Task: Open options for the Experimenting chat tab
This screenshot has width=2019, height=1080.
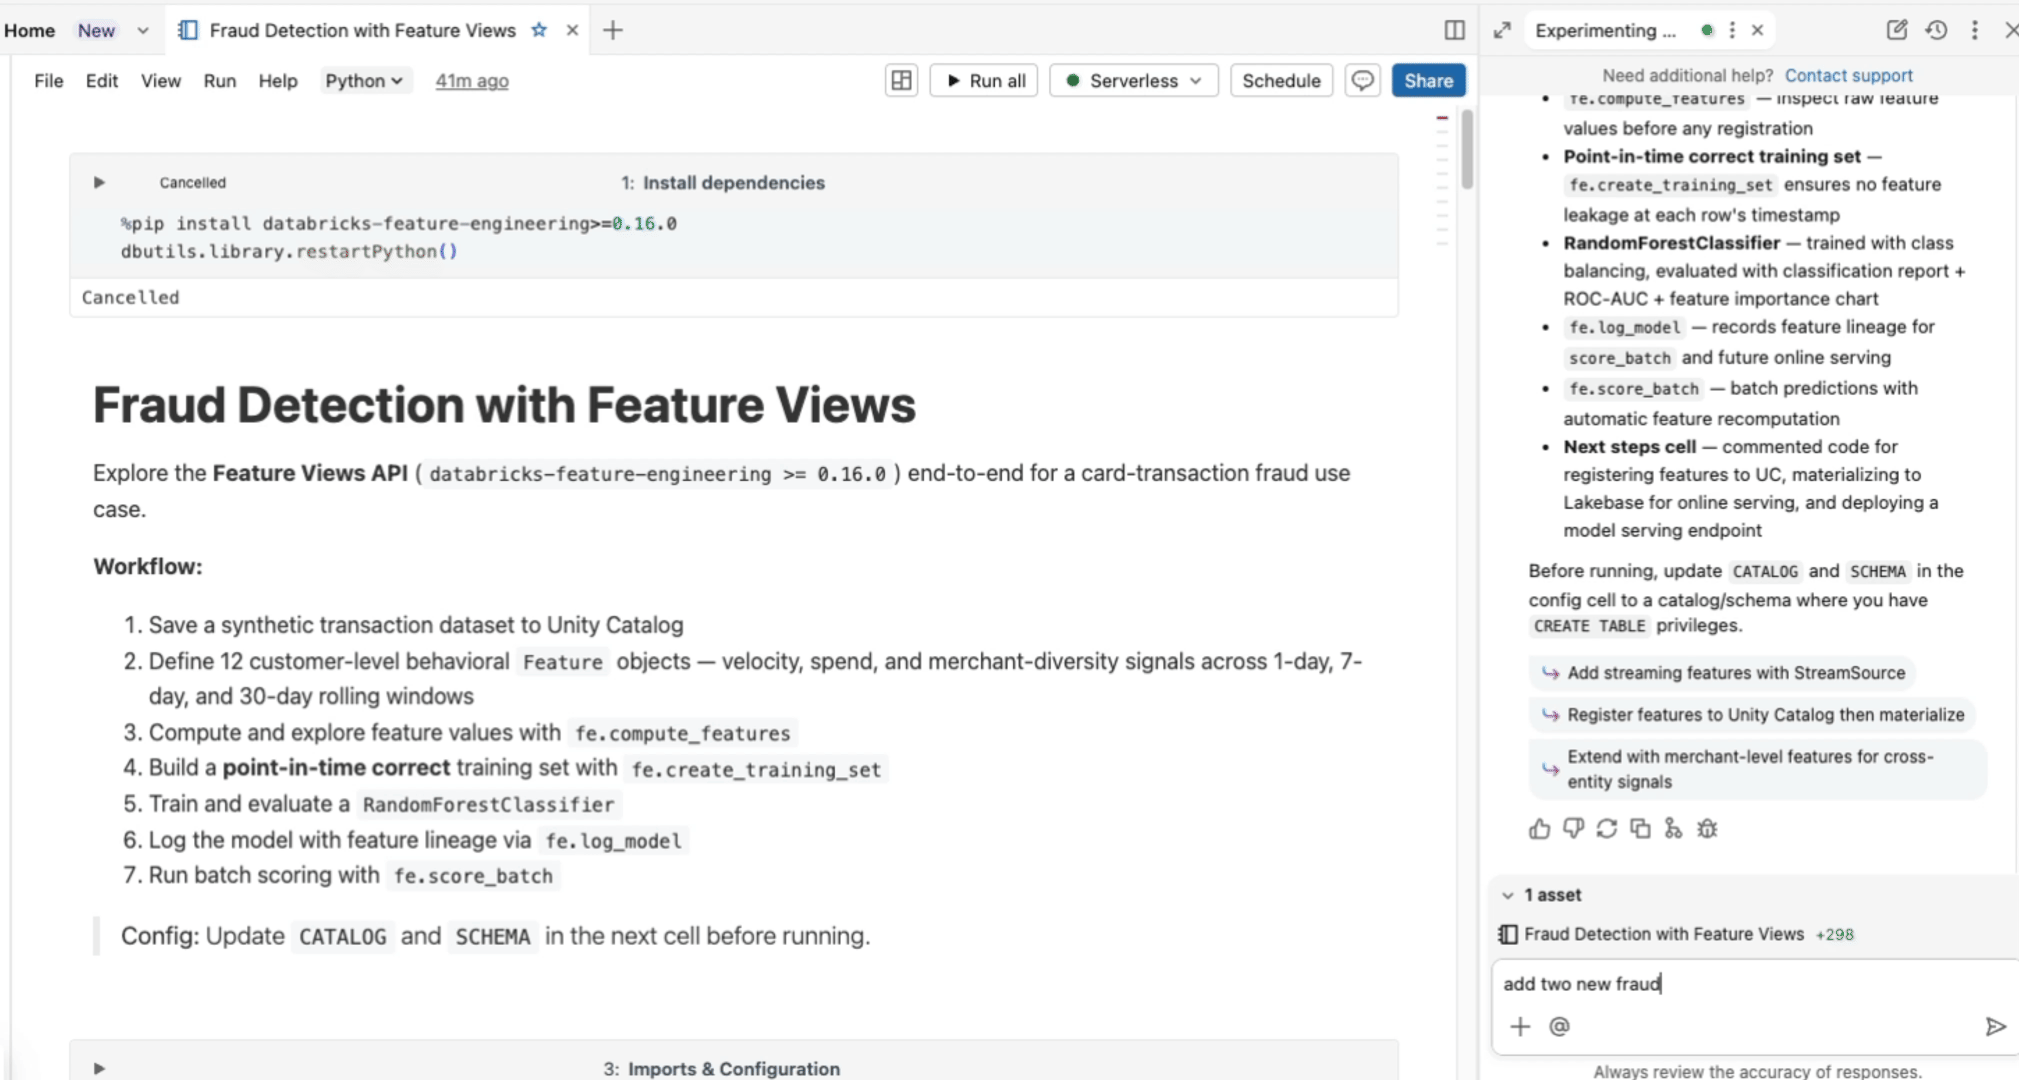Action: pos(1732,30)
